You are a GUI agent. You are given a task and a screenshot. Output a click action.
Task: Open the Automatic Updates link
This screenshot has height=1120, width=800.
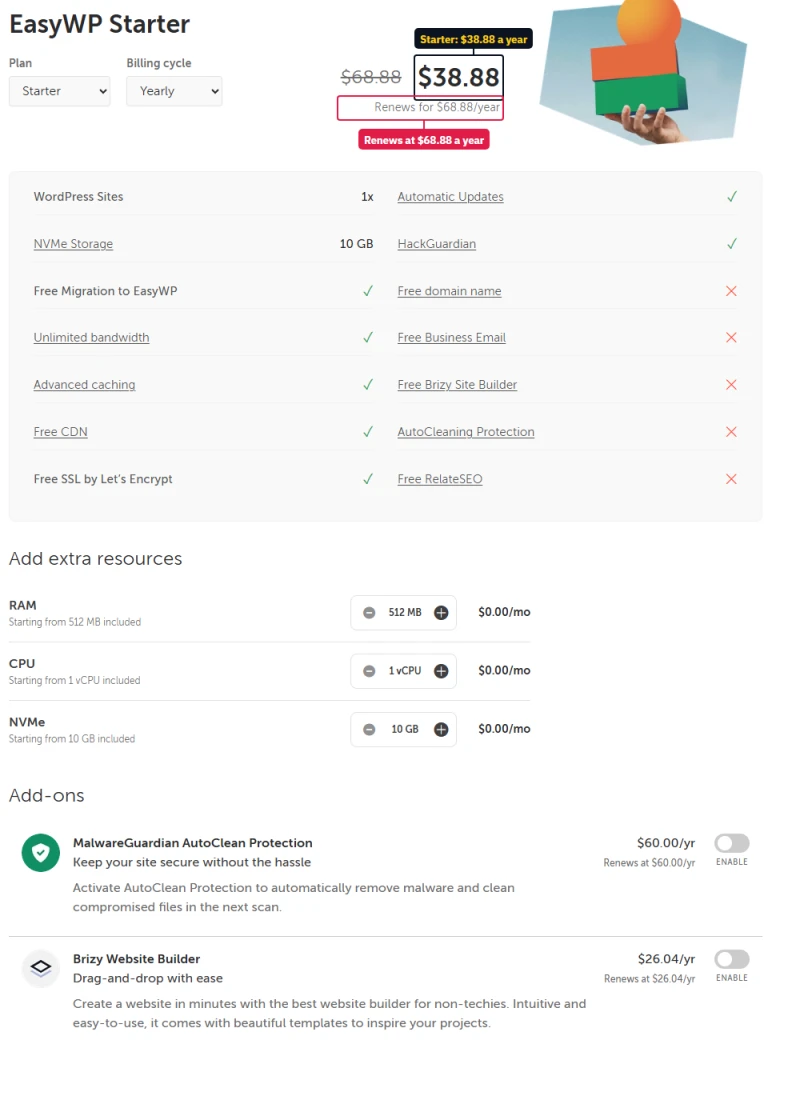pos(451,196)
